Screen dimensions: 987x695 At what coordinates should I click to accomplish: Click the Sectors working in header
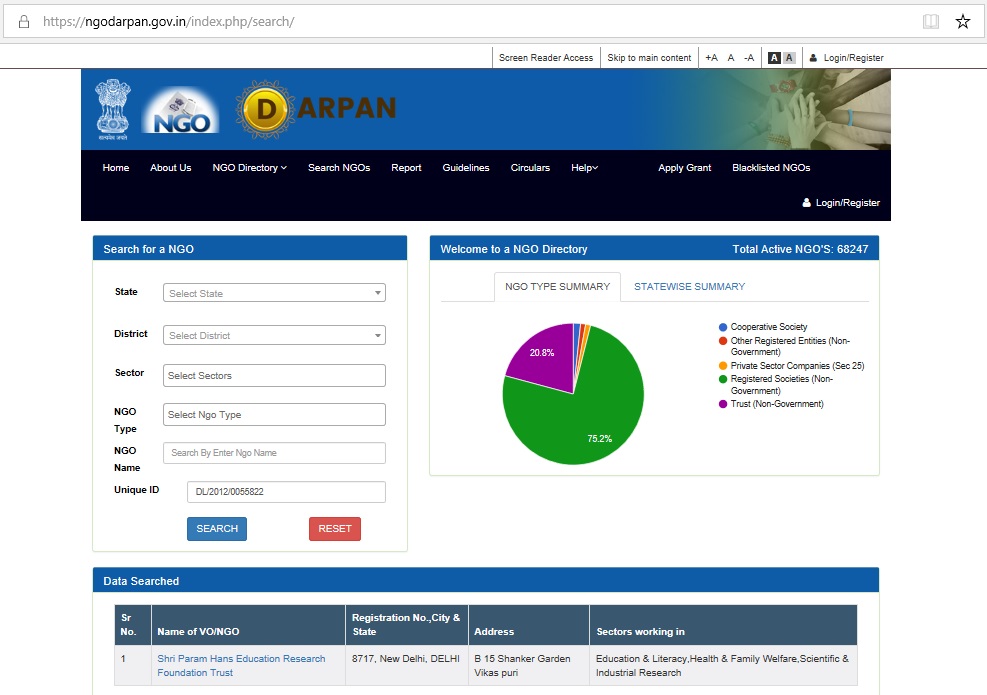tap(723, 625)
